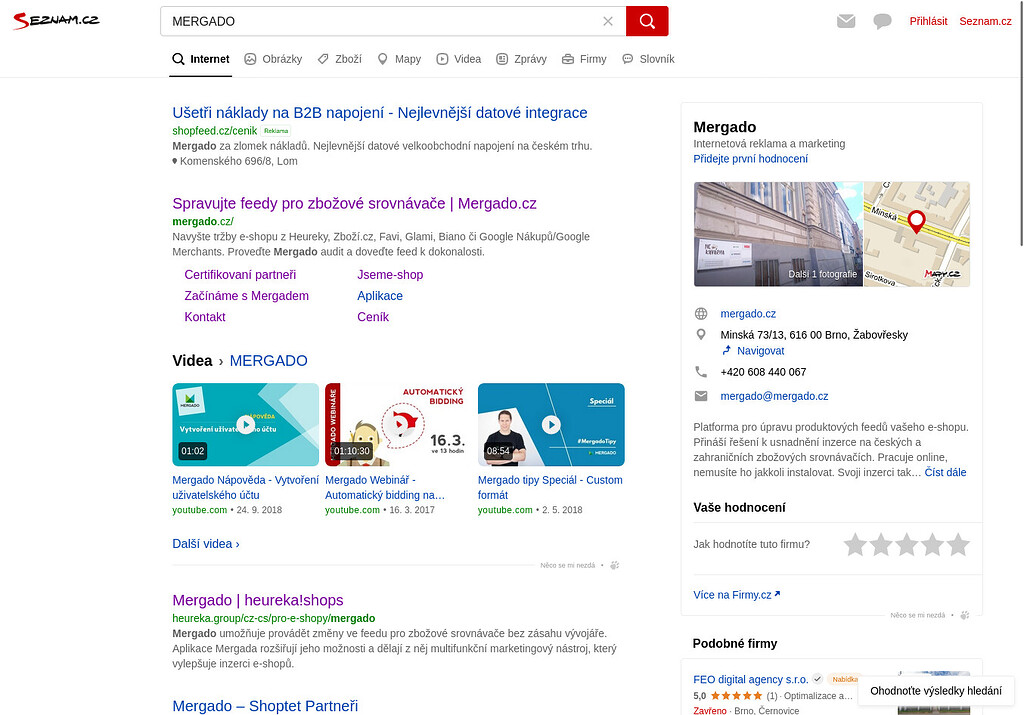The width and height of the screenshot is (1024, 715).
Task: Rate the company one star
Action: (855, 545)
